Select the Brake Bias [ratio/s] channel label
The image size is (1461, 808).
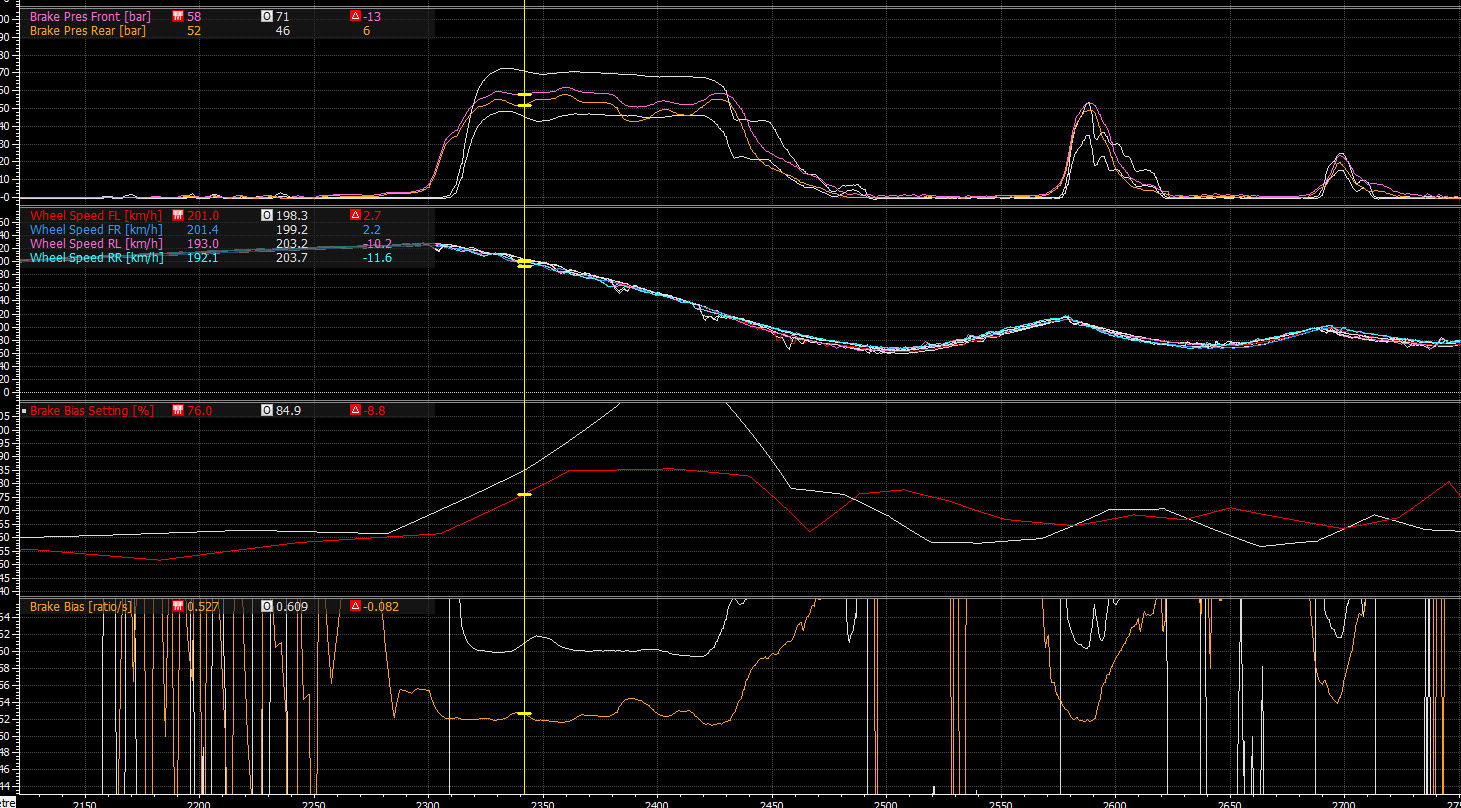click(x=81, y=607)
